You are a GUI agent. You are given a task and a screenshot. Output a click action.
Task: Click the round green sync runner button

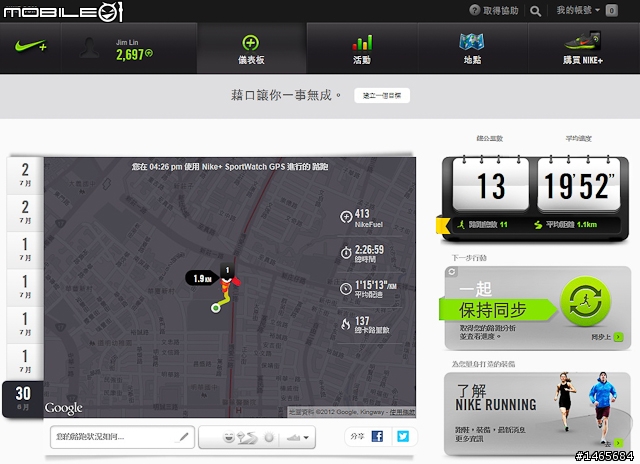pyautogui.click(x=585, y=301)
